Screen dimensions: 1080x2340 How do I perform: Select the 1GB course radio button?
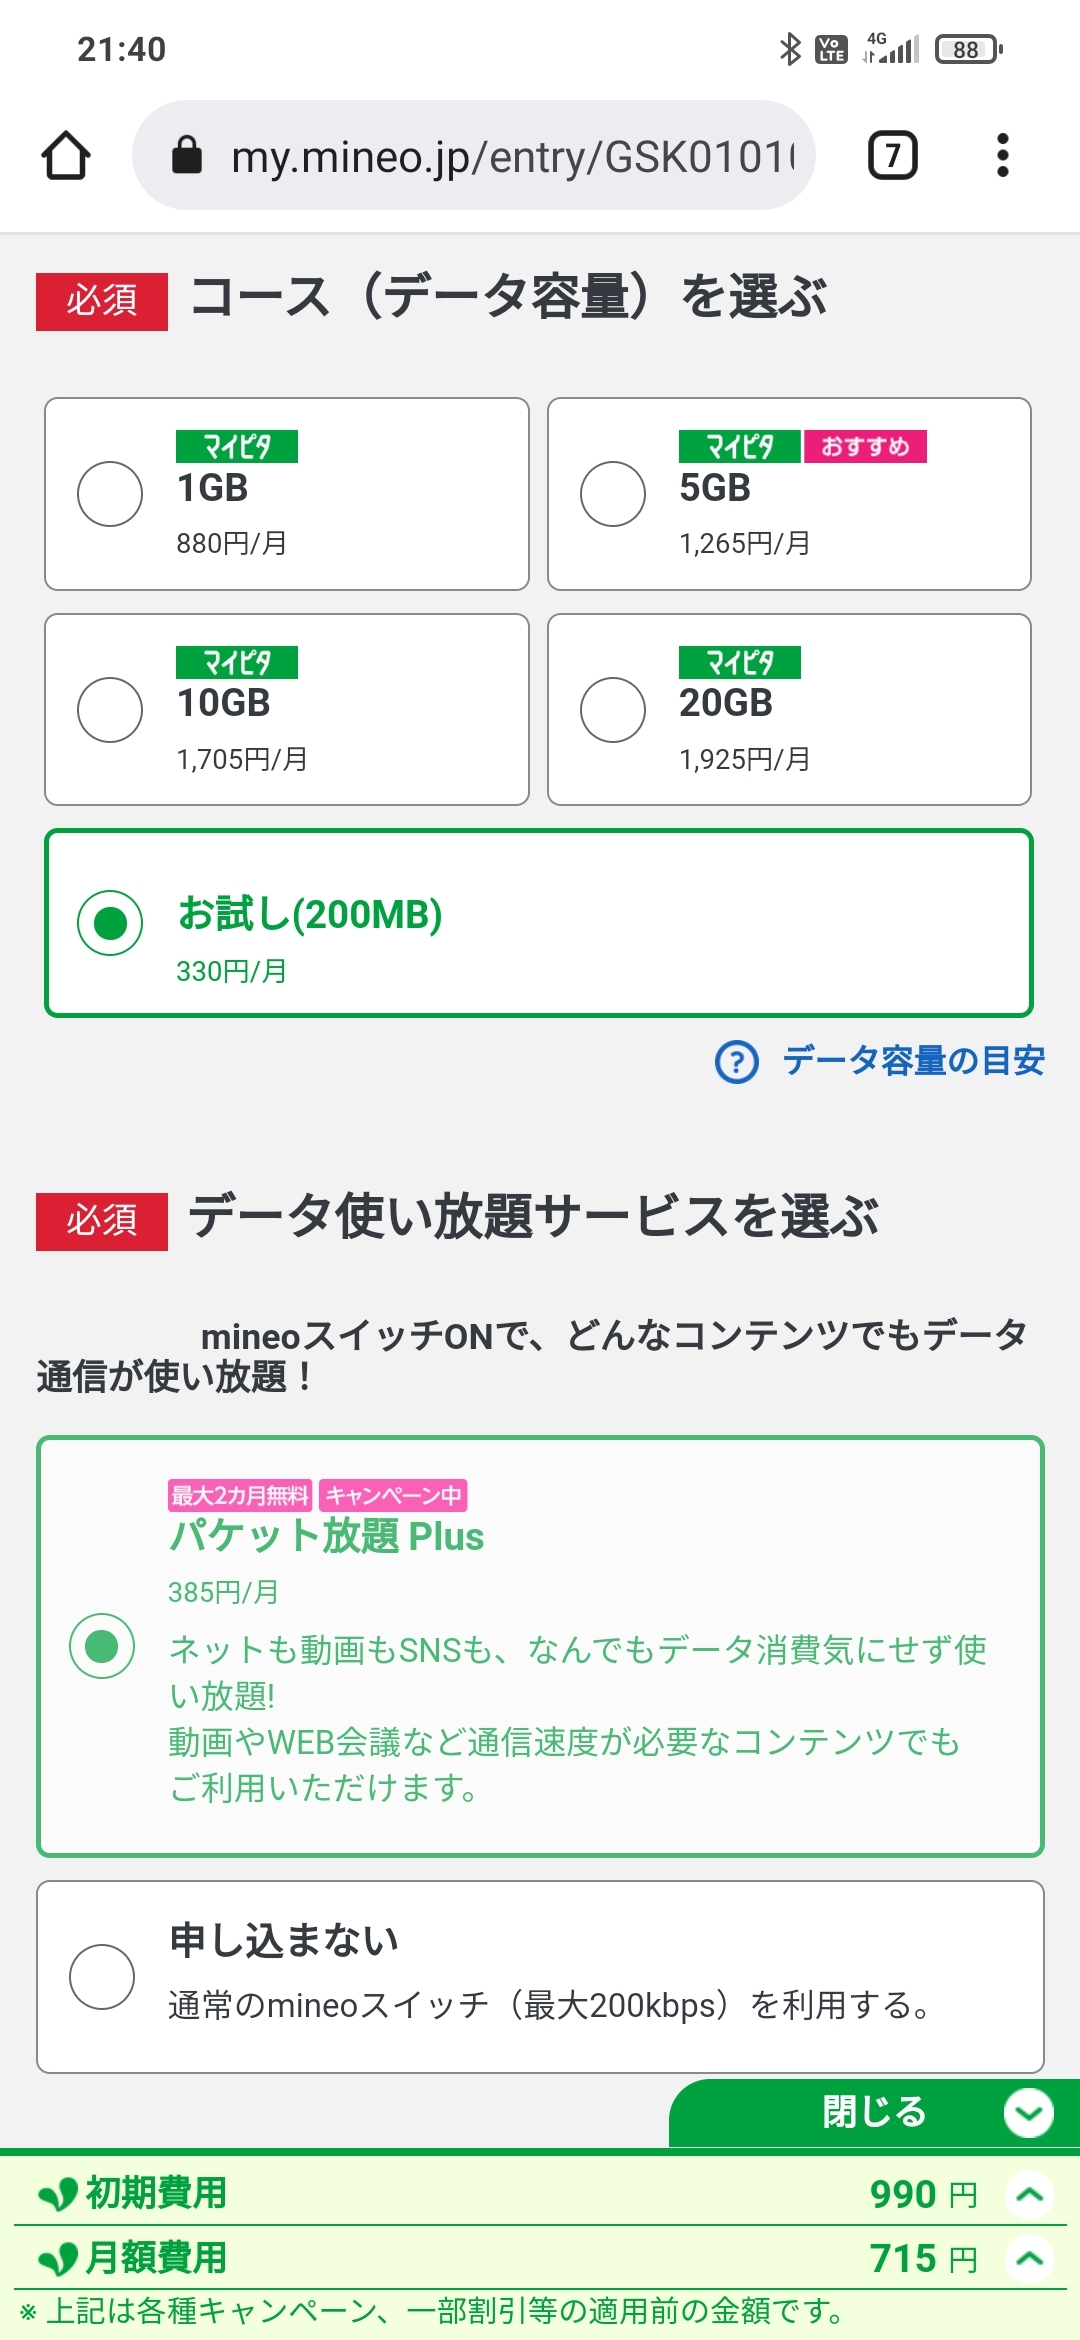110,494
